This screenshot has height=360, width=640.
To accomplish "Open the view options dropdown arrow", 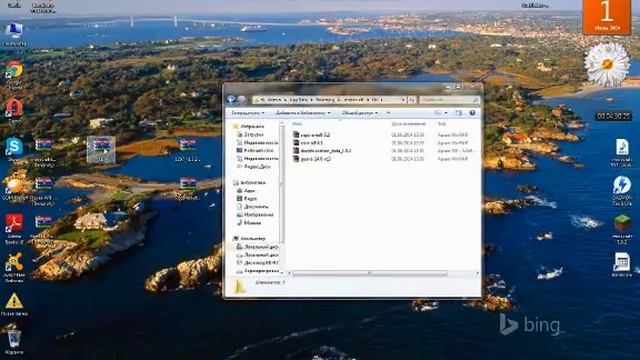I will (x=446, y=113).
